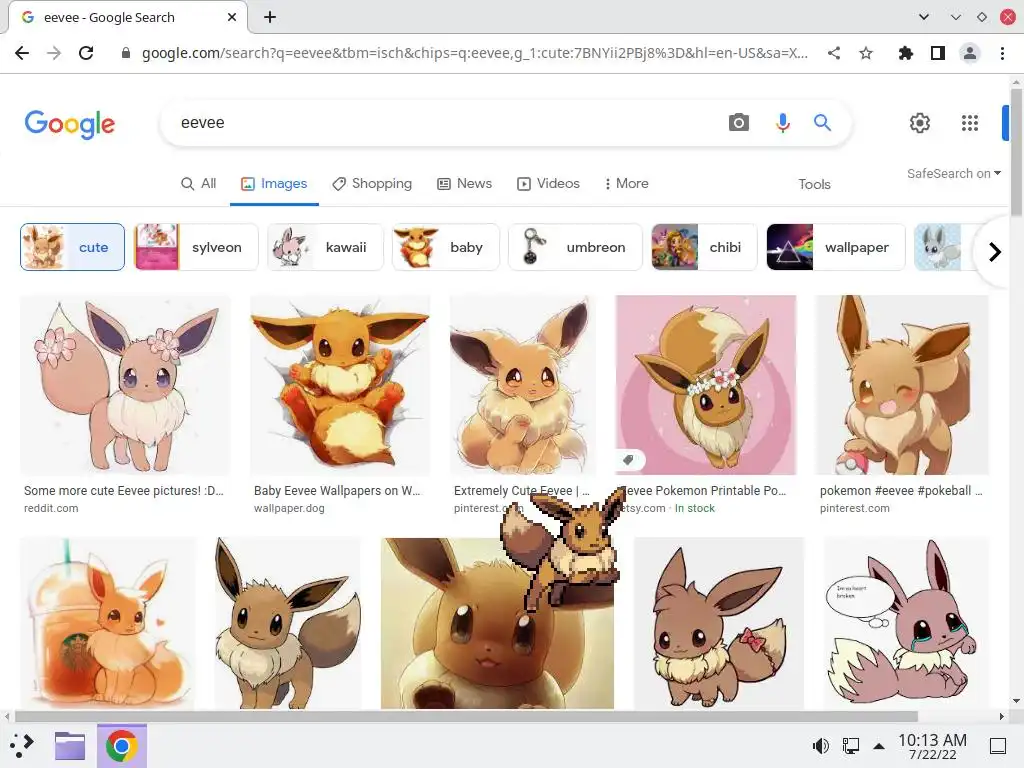The height and width of the screenshot is (768, 1024).
Task: Apply the baby filter chip
Action: (446, 247)
